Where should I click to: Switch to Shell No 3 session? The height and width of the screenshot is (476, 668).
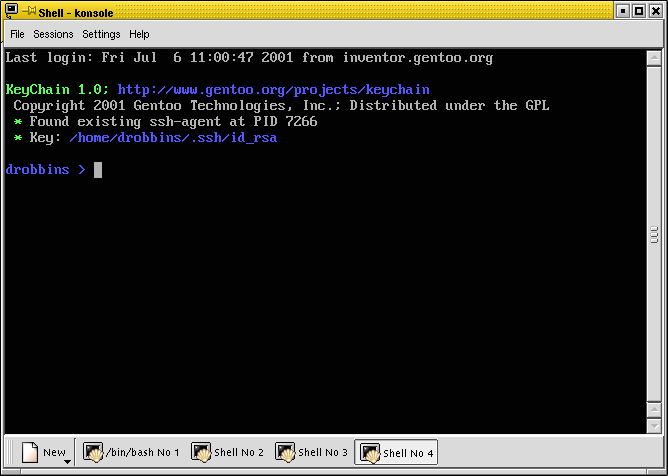point(311,452)
